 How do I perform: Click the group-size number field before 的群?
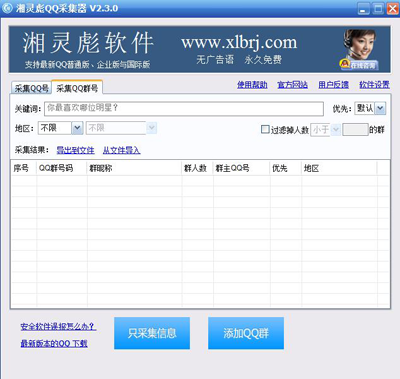click(x=355, y=130)
